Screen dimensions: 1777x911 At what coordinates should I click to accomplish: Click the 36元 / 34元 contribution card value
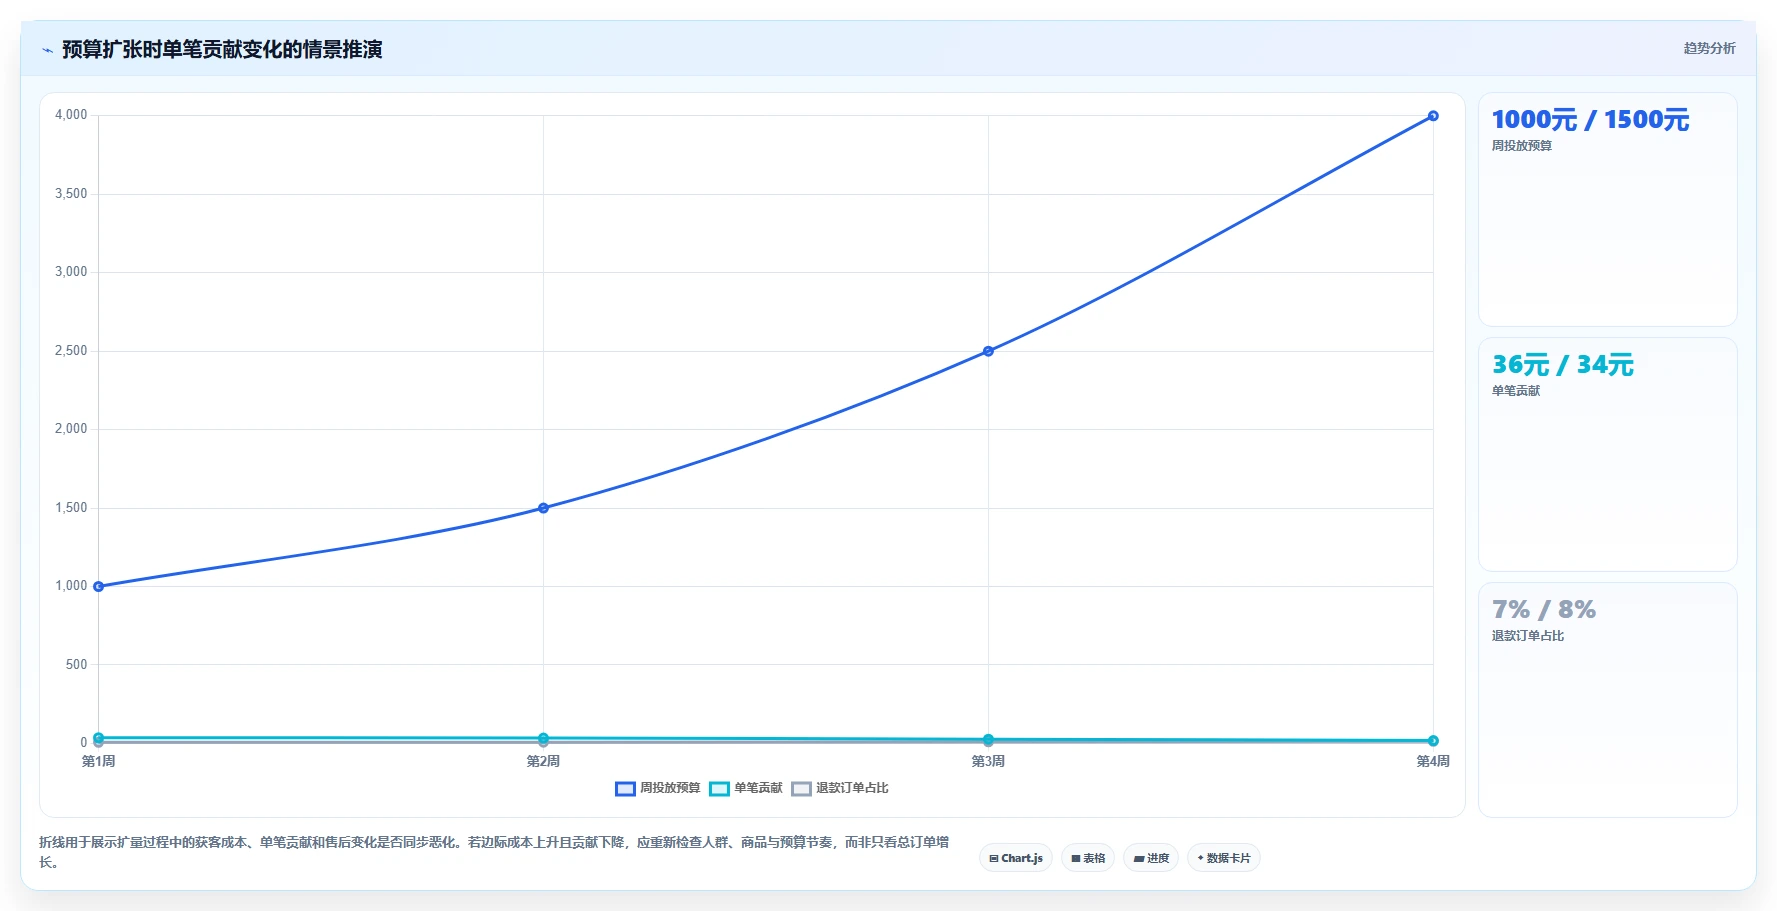point(1562,365)
